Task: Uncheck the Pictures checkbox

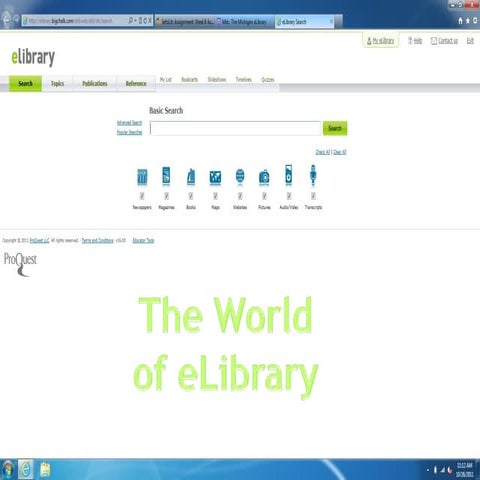Action: tap(264, 196)
